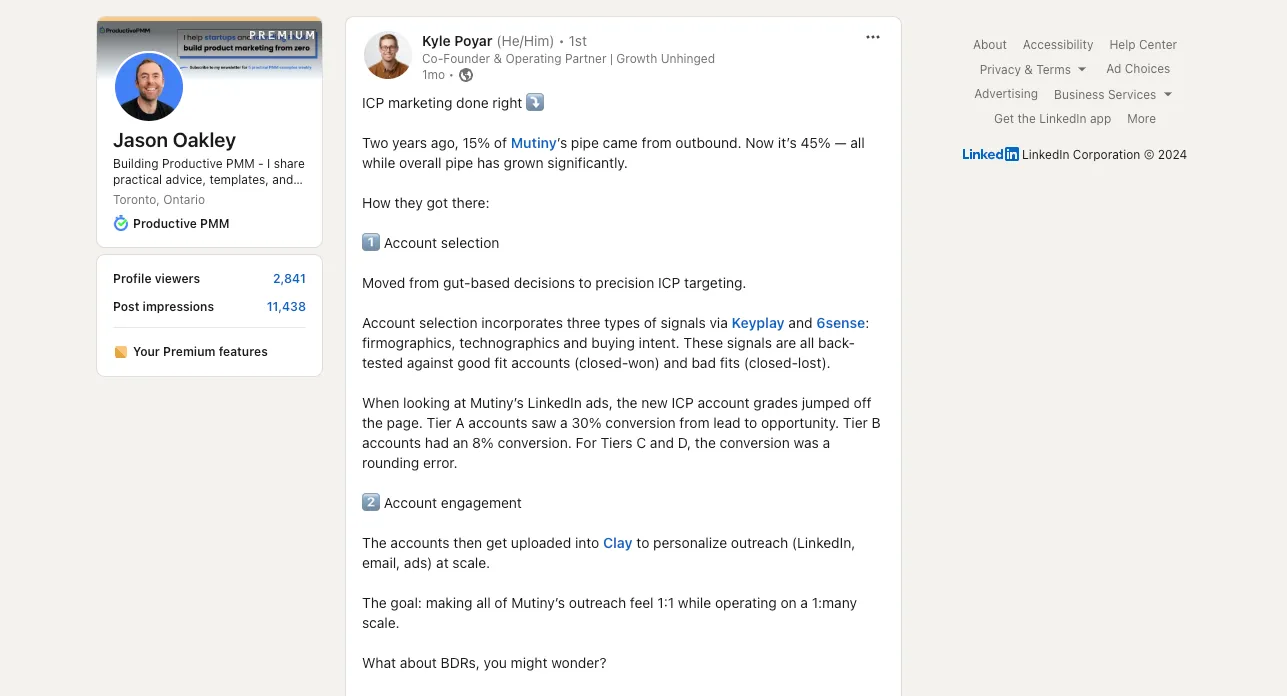
Task: Click the gold Premium features icon
Action: 121,352
